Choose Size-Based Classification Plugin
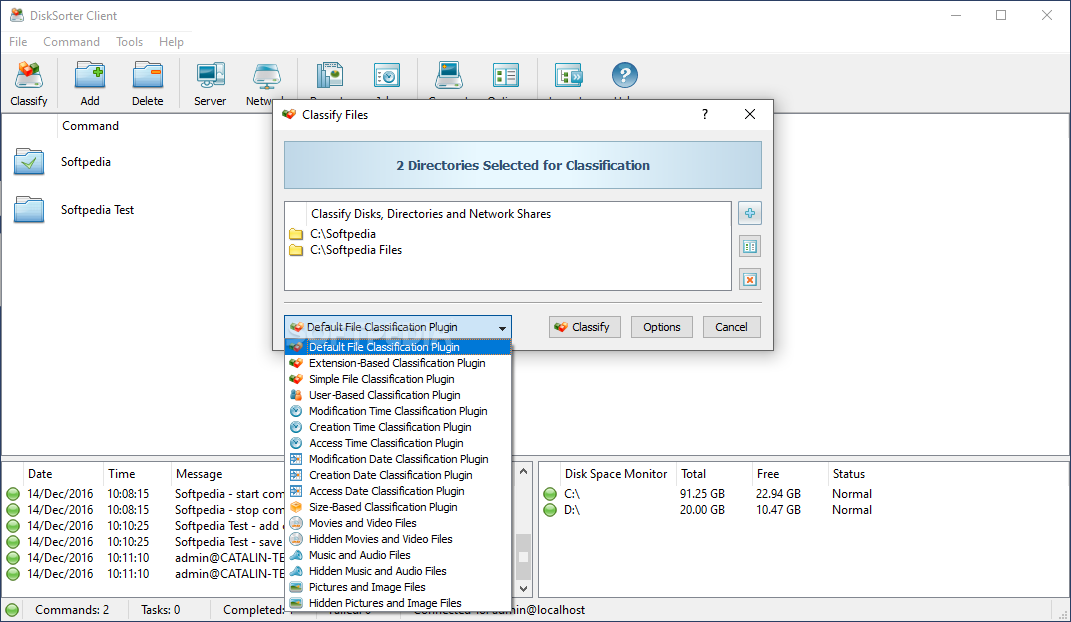 [398, 507]
